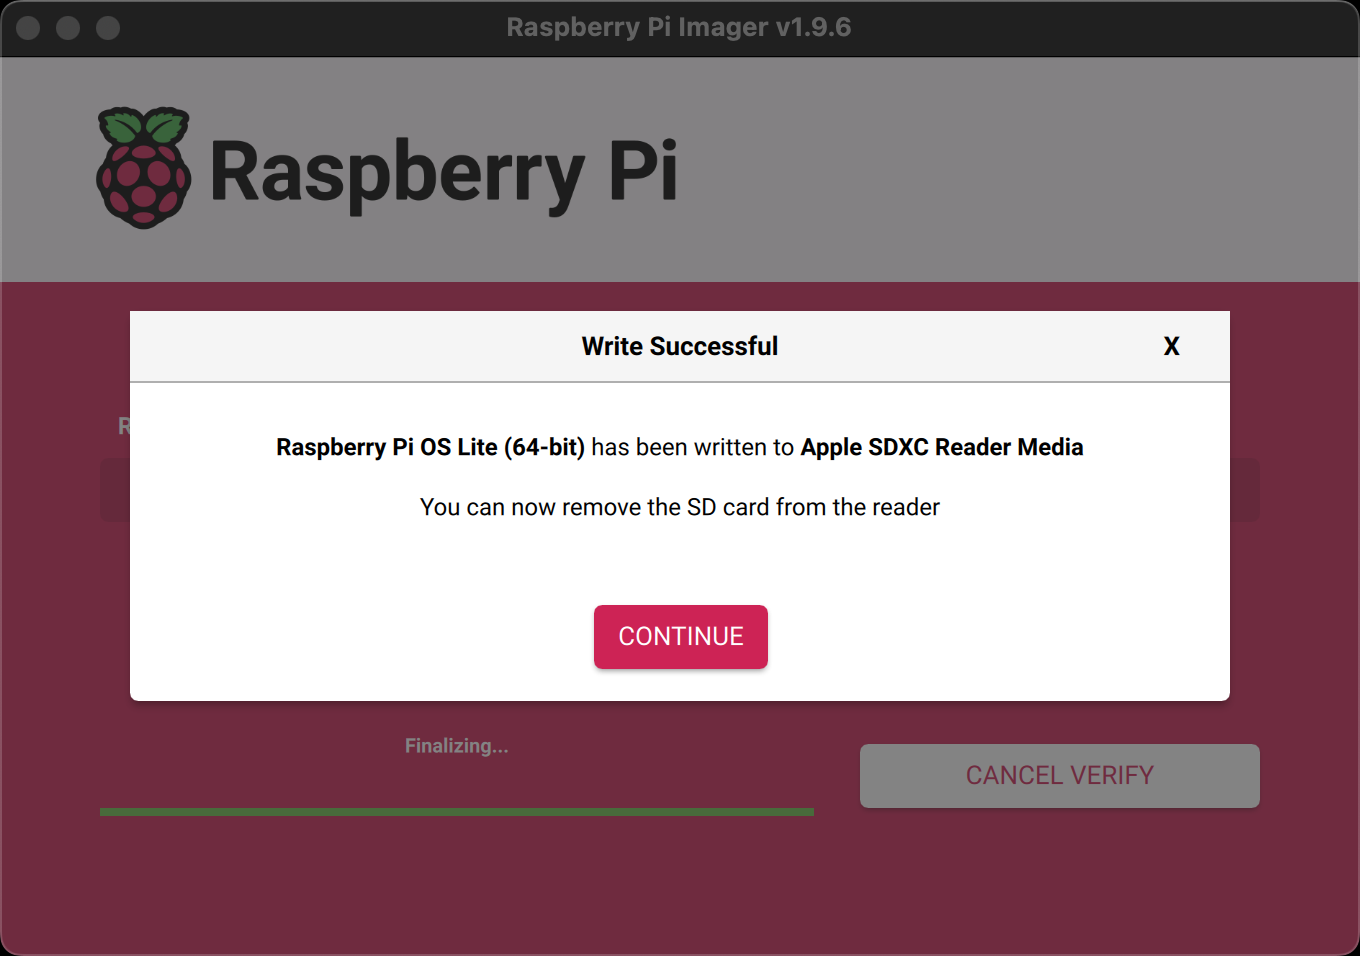The height and width of the screenshot is (956, 1360).
Task: Click the CANCEL VERIFY button
Action: pos(1059,775)
